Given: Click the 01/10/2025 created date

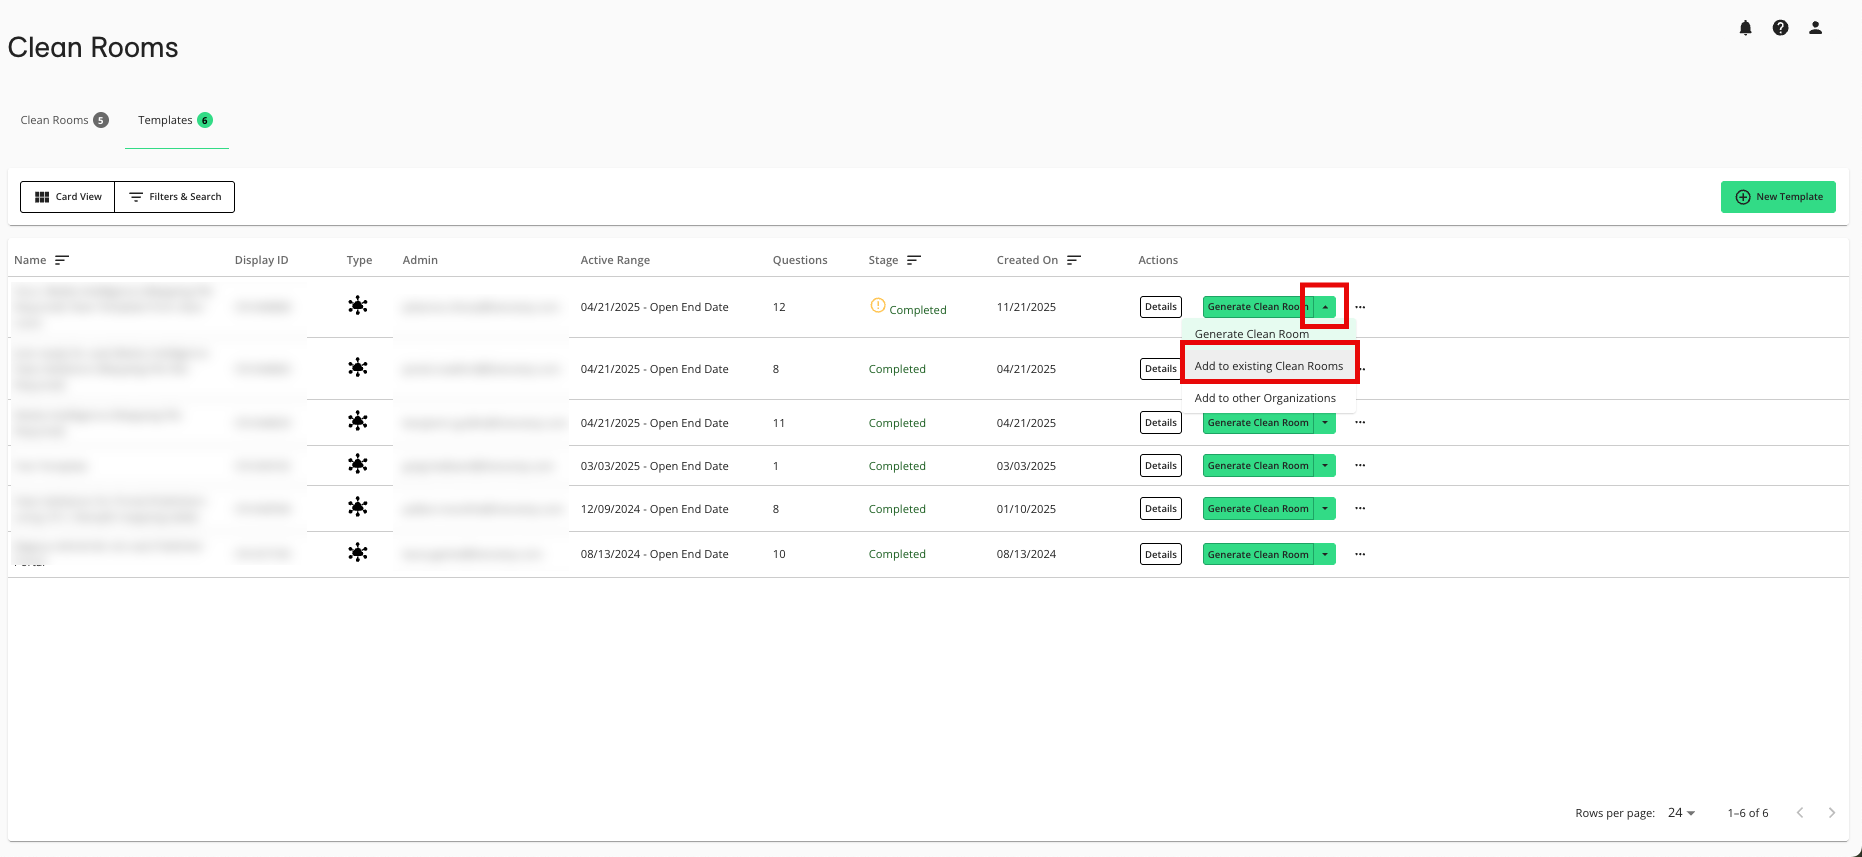Looking at the screenshot, I should (1026, 509).
